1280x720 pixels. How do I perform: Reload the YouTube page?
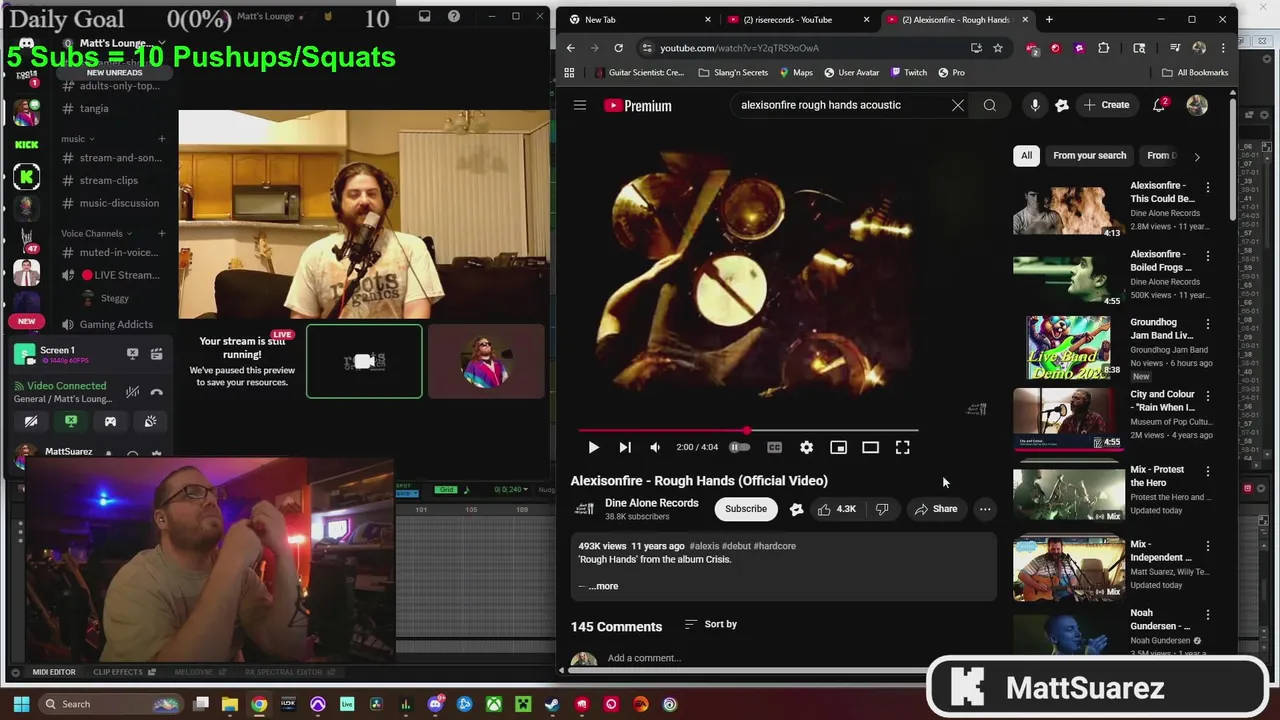[x=618, y=48]
